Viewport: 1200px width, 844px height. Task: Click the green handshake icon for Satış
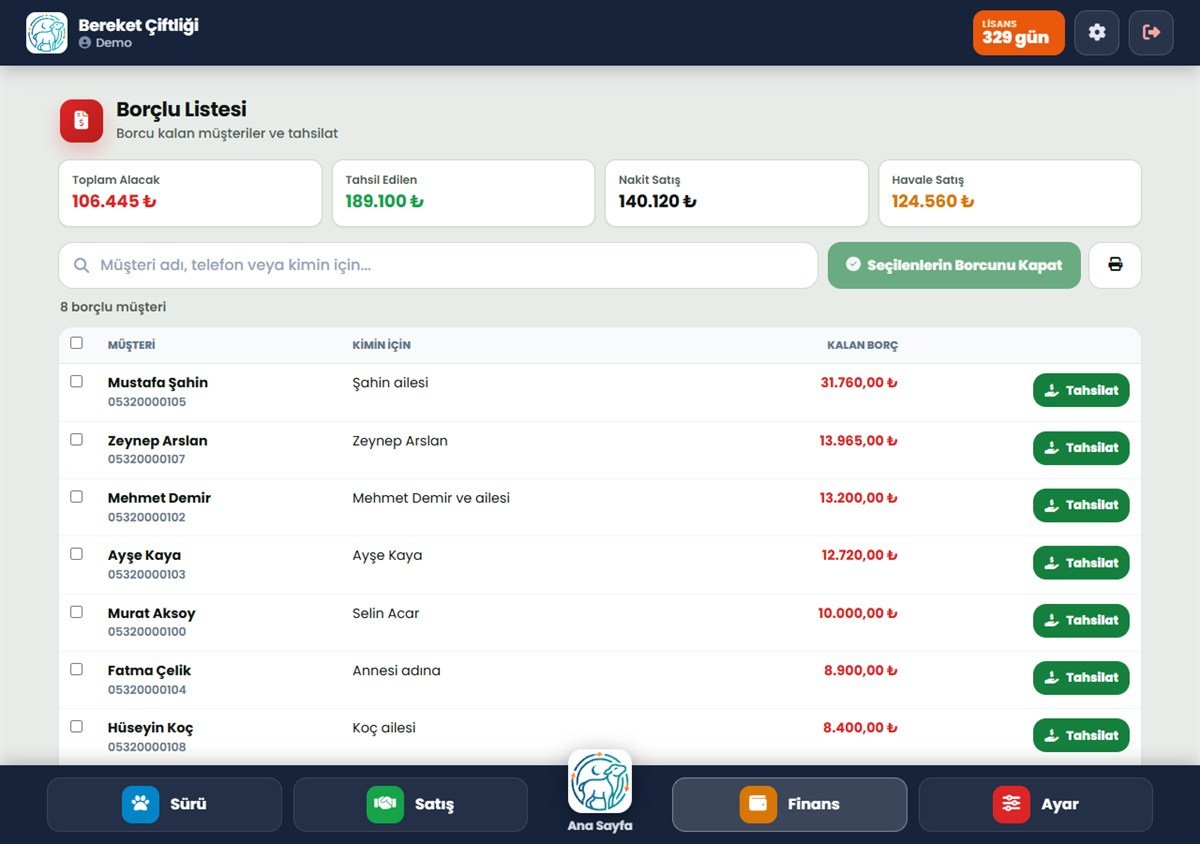click(x=385, y=804)
